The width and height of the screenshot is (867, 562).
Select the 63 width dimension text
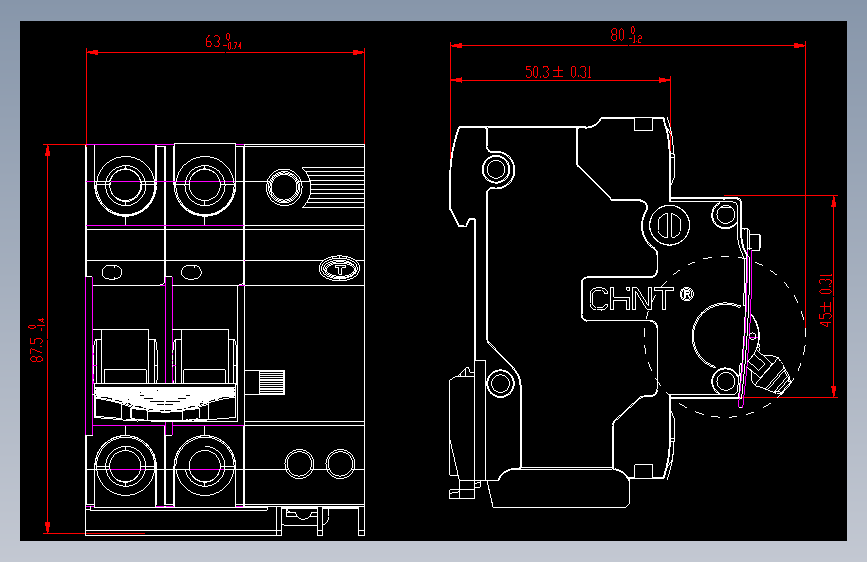(223, 41)
